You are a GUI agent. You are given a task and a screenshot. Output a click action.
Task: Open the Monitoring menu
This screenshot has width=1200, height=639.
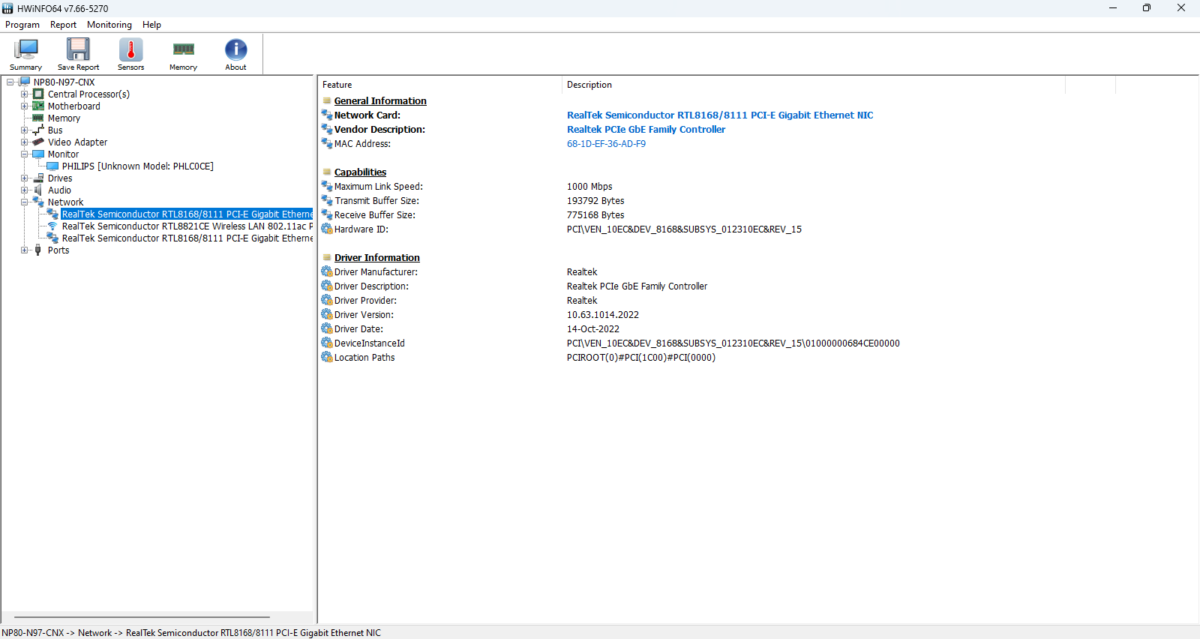[109, 24]
